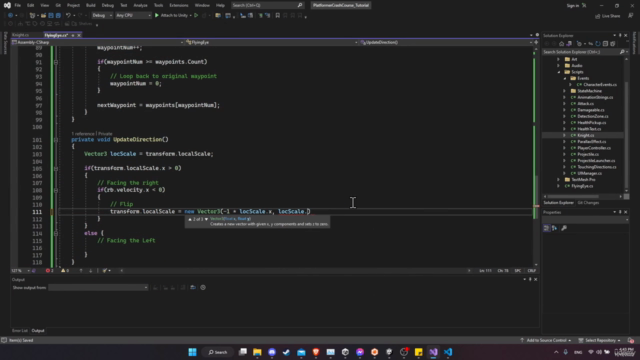The width and height of the screenshot is (640, 360).
Task: Toggle auto-hide pin on Properties panel
Action: [x=620, y=212]
